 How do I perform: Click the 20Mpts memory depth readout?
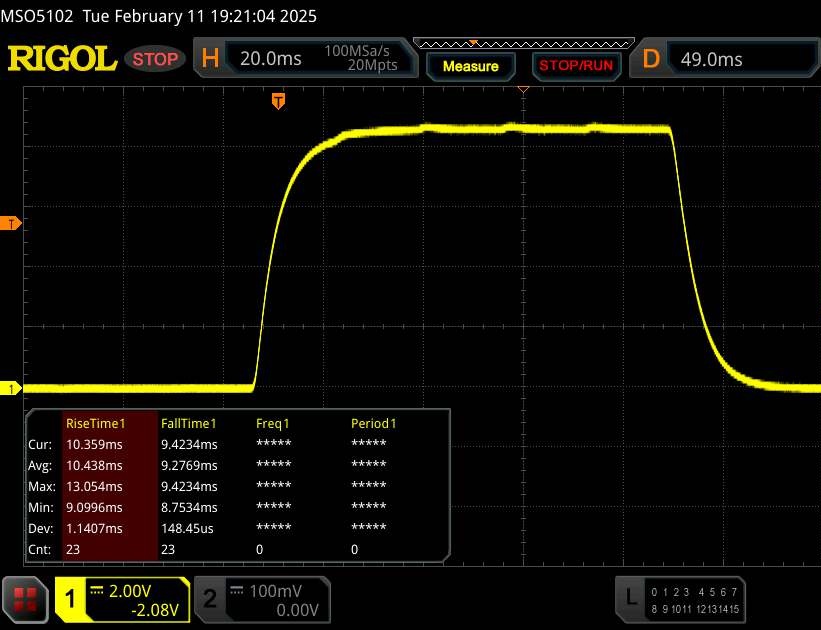[x=372, y=65]
